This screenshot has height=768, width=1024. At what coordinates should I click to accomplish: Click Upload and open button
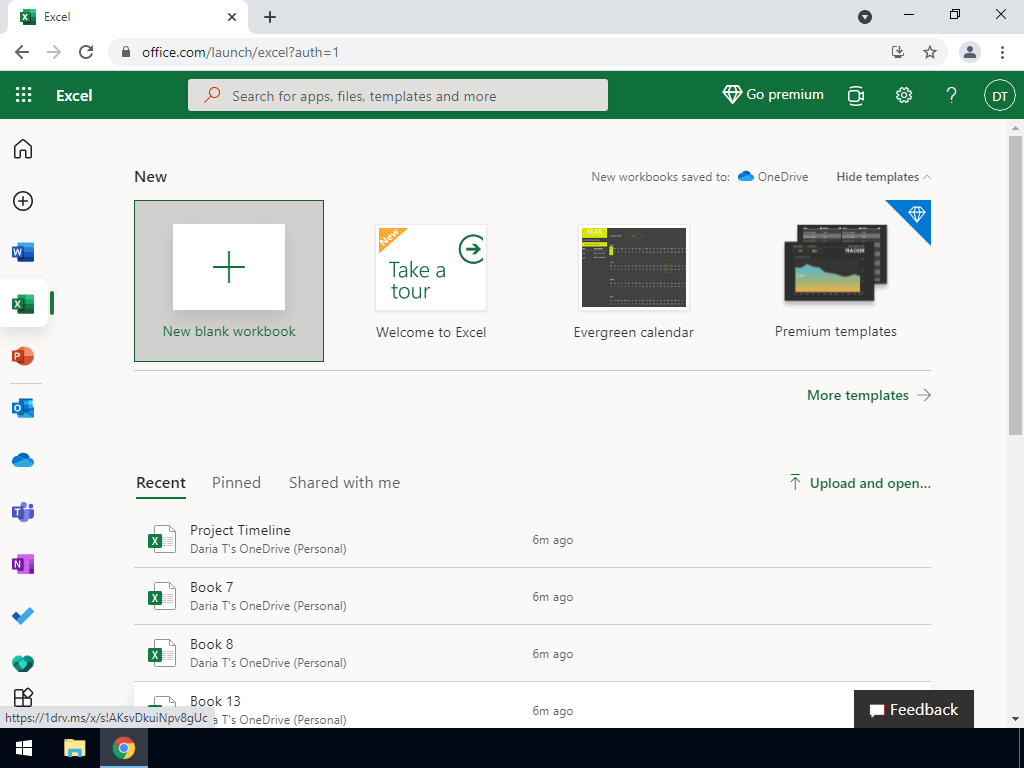pos(860,483)
